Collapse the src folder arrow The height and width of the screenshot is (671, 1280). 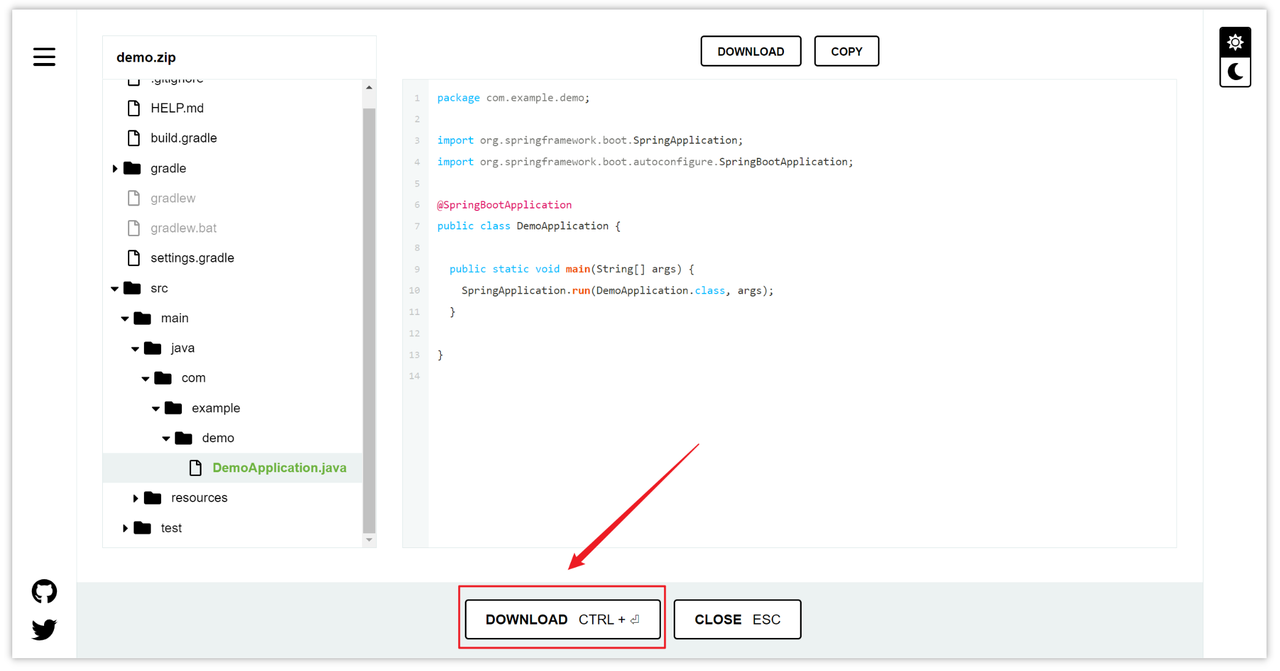115,289
